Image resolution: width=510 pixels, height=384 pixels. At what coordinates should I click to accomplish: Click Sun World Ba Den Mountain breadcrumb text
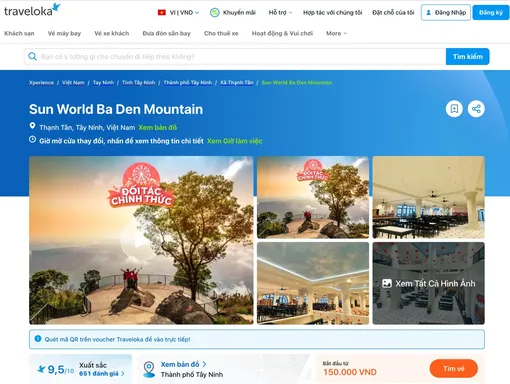point(297,83)
